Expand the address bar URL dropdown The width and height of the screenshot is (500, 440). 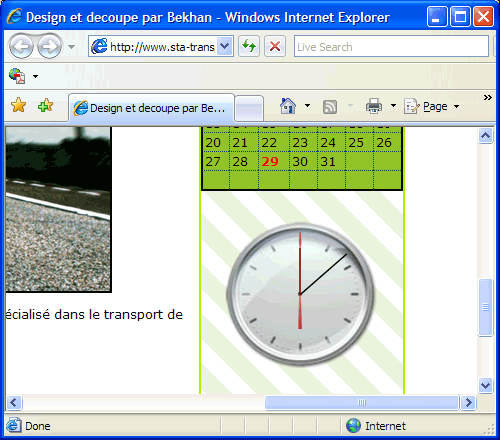click(225, 46)
